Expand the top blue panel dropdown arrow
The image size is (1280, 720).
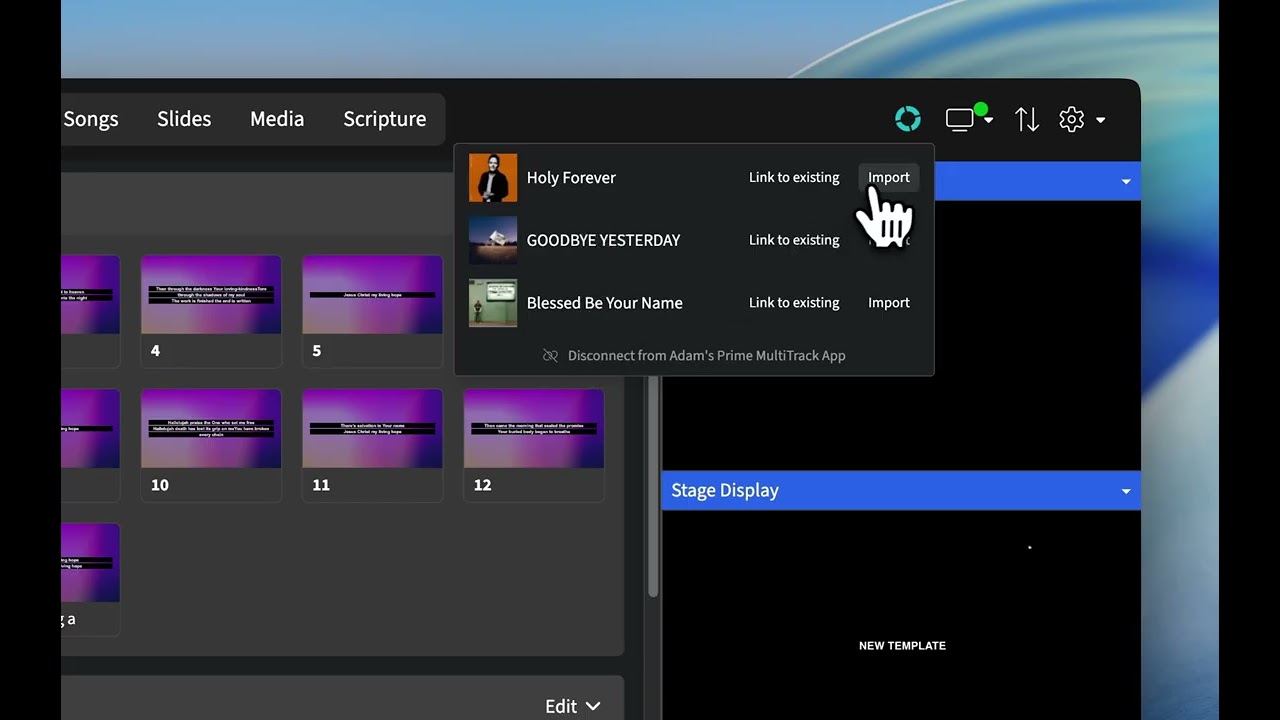[x=1126, y=182]
